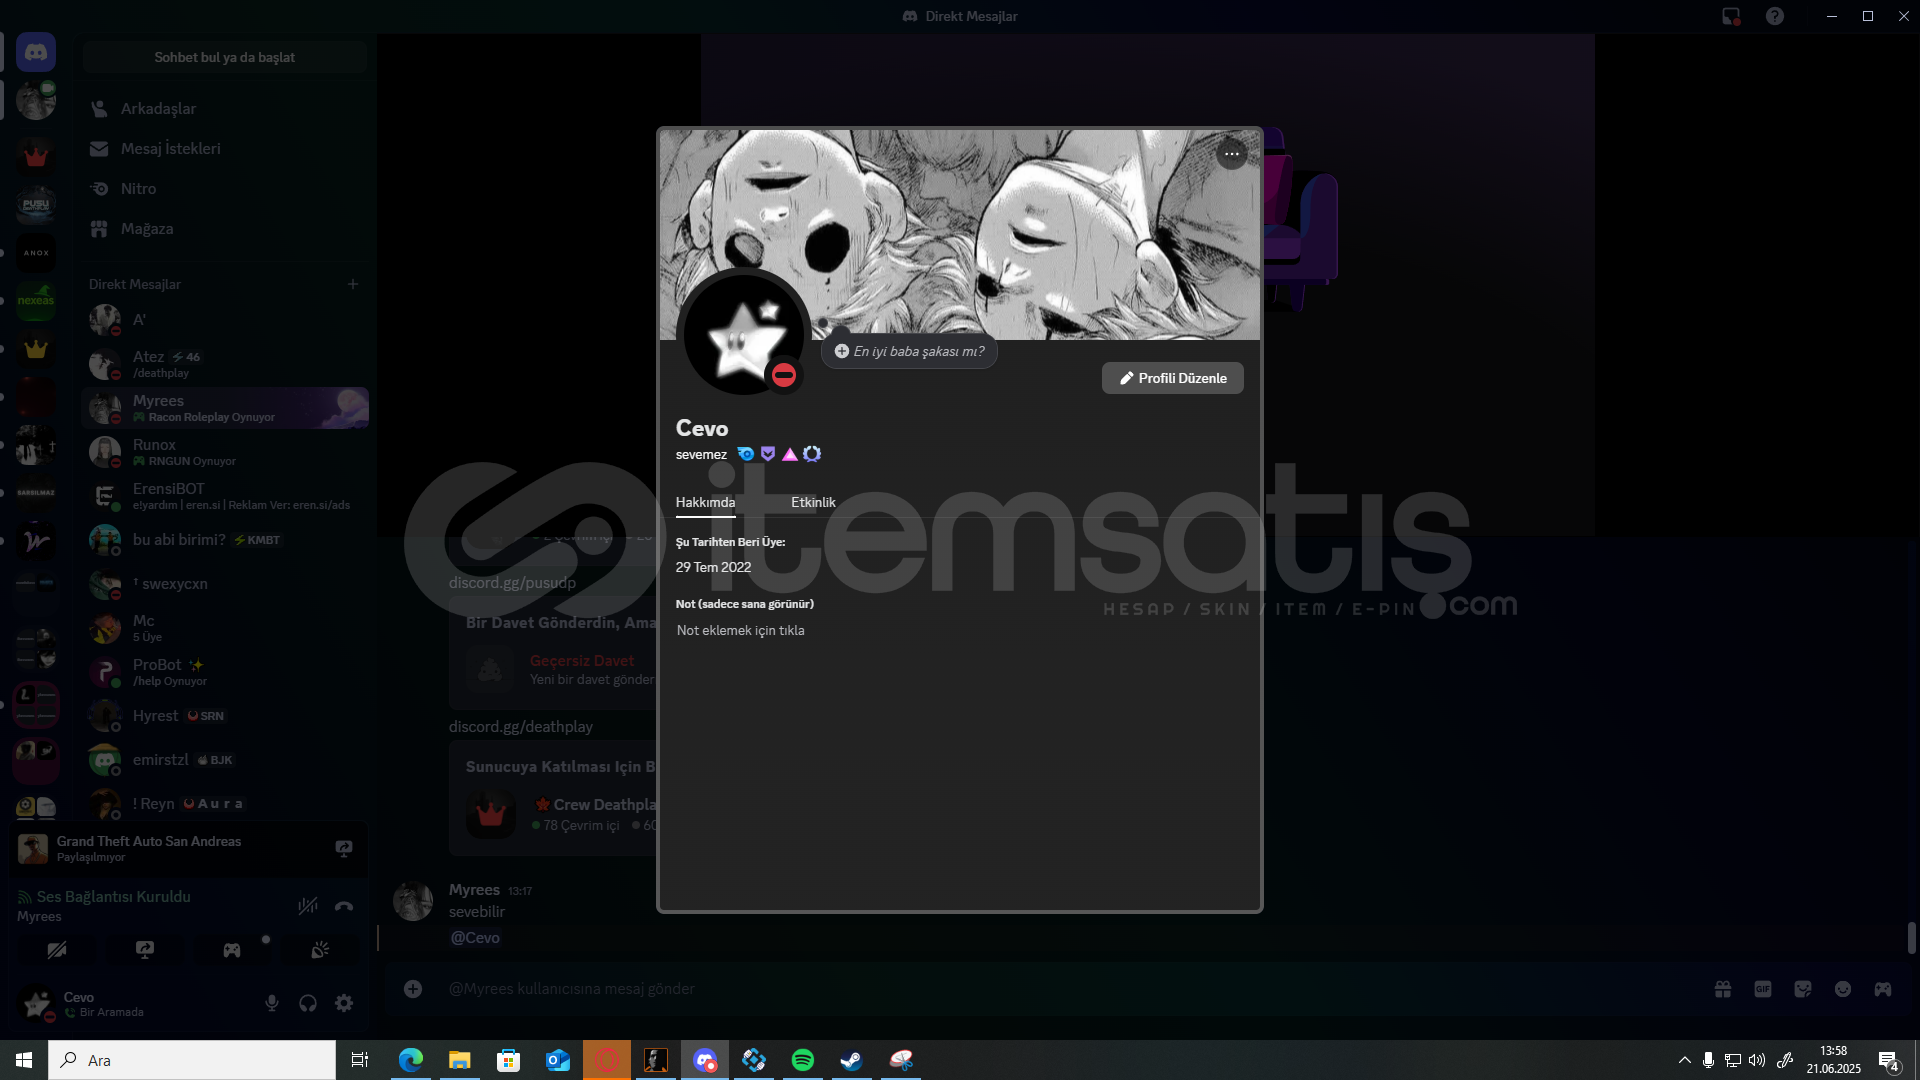Open the ANOX server icon
Viewport: 1920px width, 1080px height.
pos(36,253)
